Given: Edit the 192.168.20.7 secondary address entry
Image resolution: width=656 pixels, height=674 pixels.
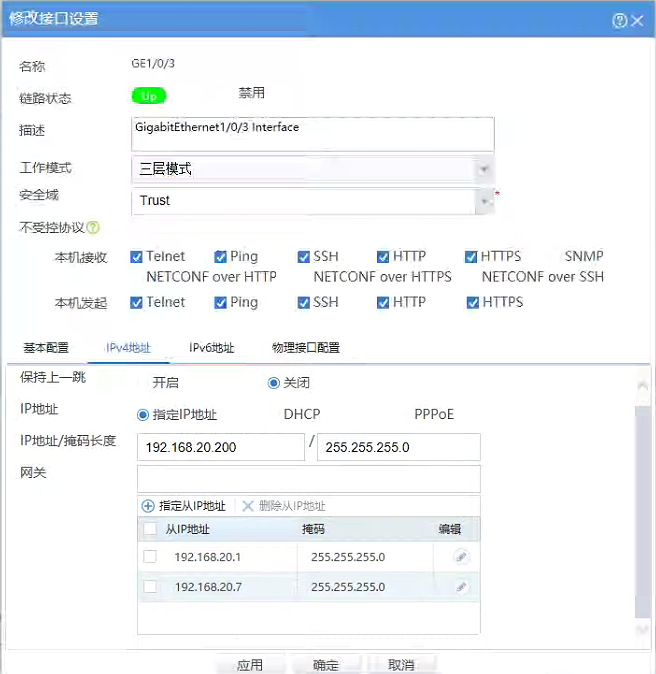Looking at the screenshot, I should 461,587.
